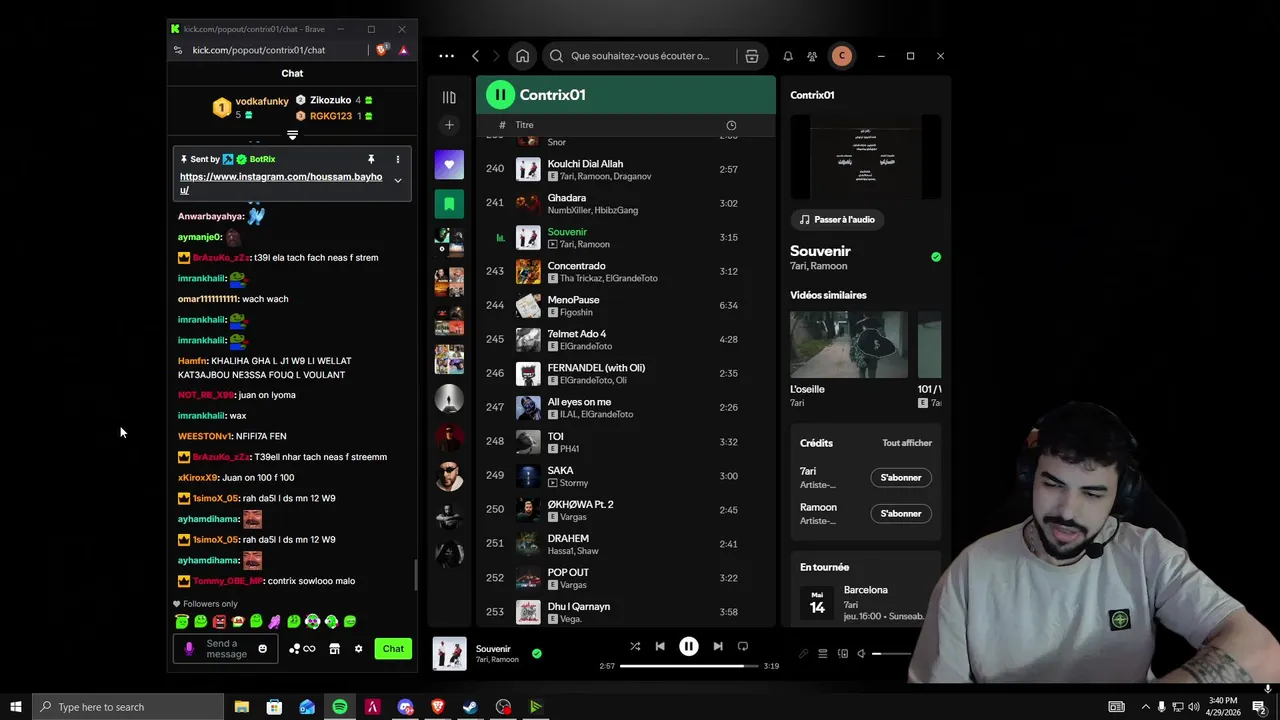Adjust the Spotify volume slider
Screen dimensions: 1280x720
tap(891, 654)
